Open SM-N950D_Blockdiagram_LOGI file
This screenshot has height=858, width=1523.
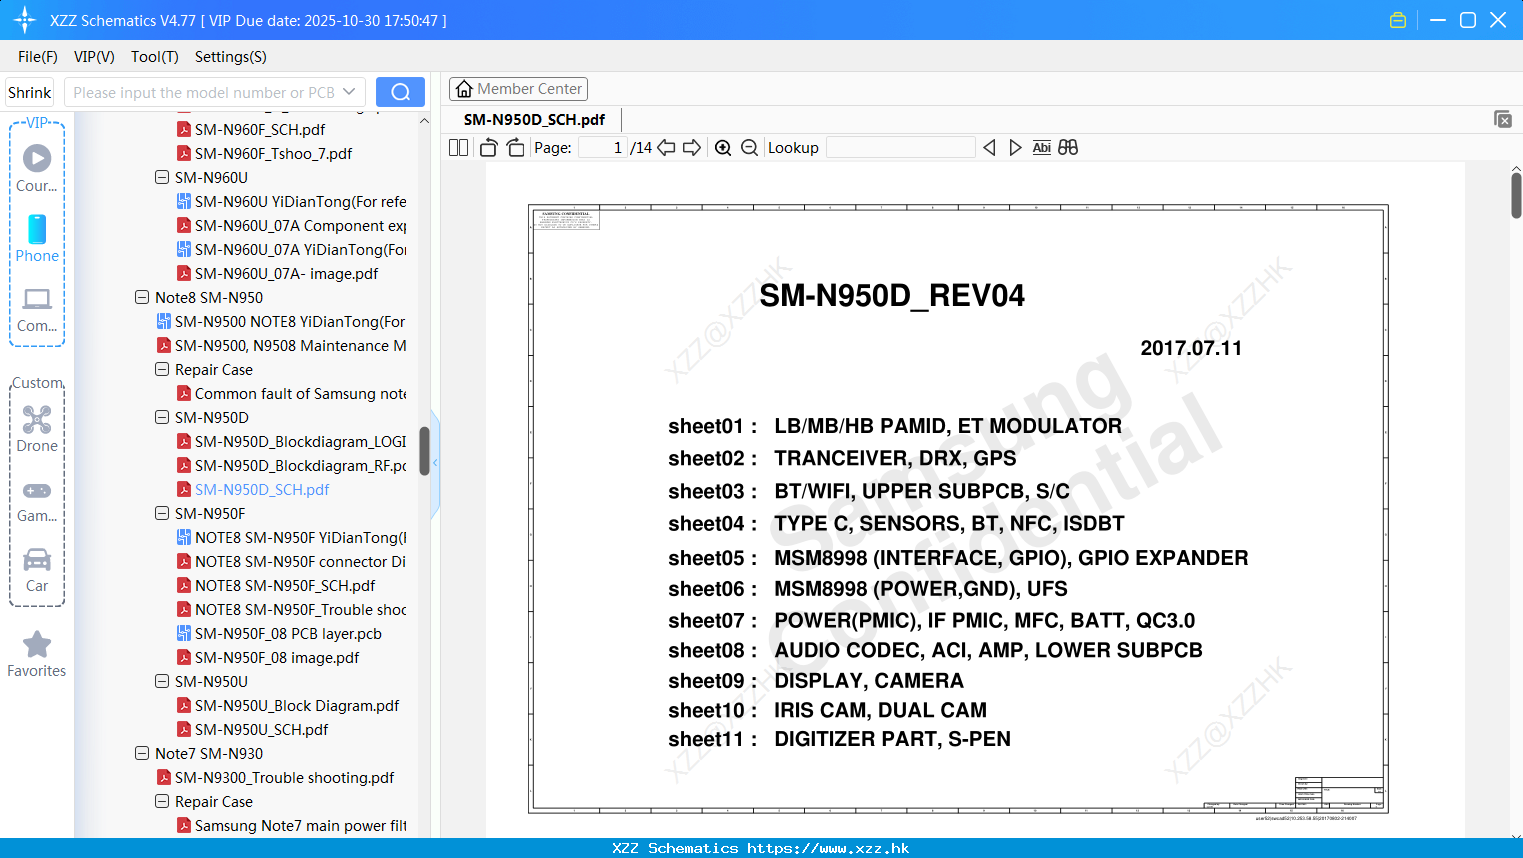300,441
